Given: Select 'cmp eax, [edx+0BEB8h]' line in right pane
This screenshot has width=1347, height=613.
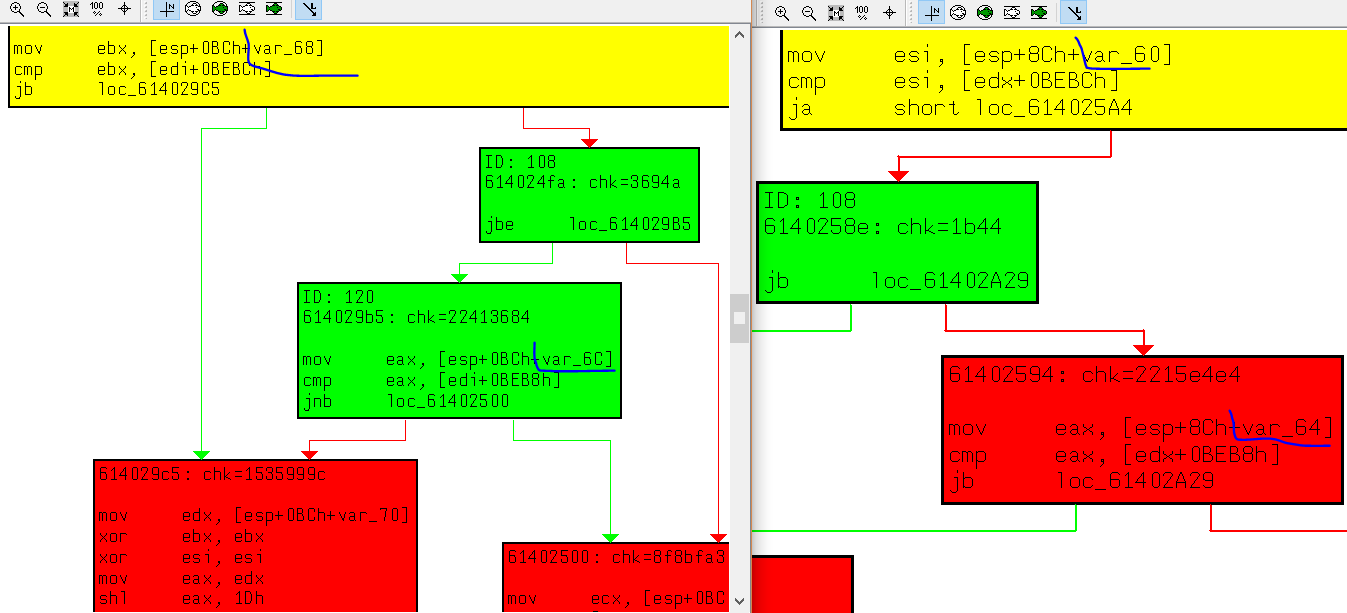Looking at the screenshot, I should (x=1115, y=456).
